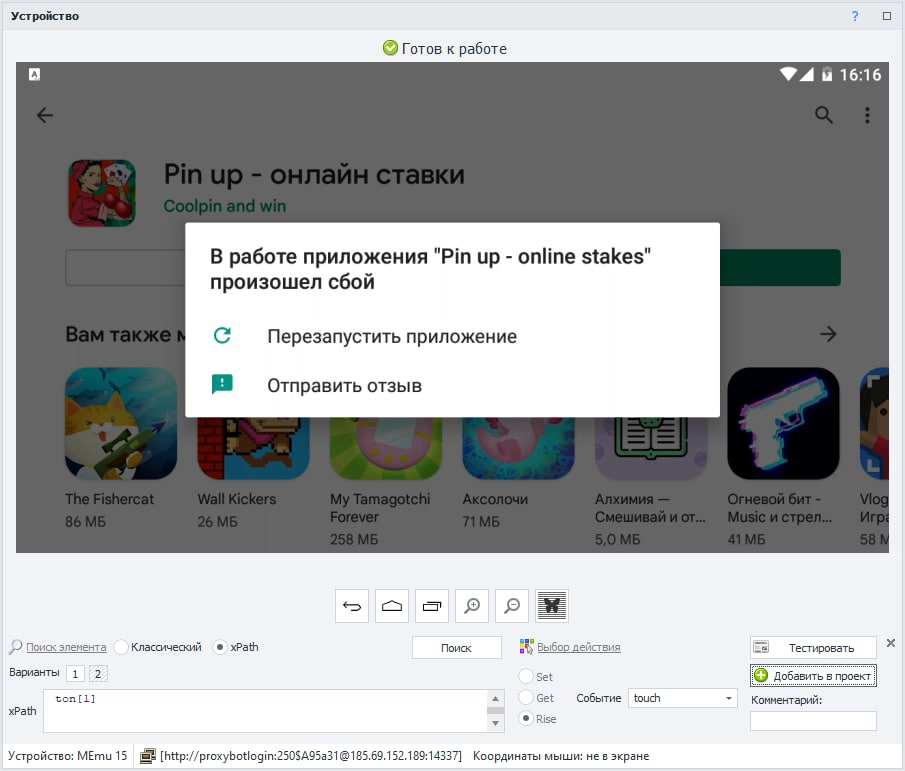The image size is (905, 771).
Task: Click the proxy icon in status bar
Action: click(x=148, y=756)
